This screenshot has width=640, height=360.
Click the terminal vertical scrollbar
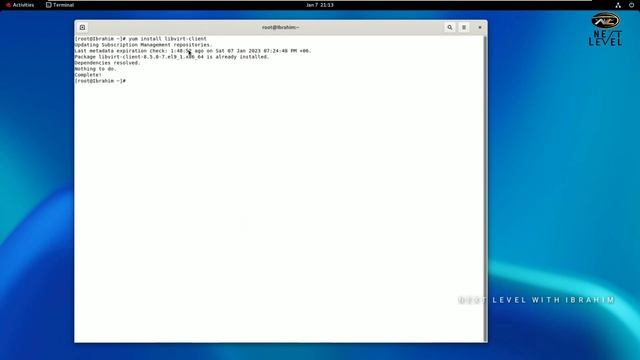tap(485, 189)
